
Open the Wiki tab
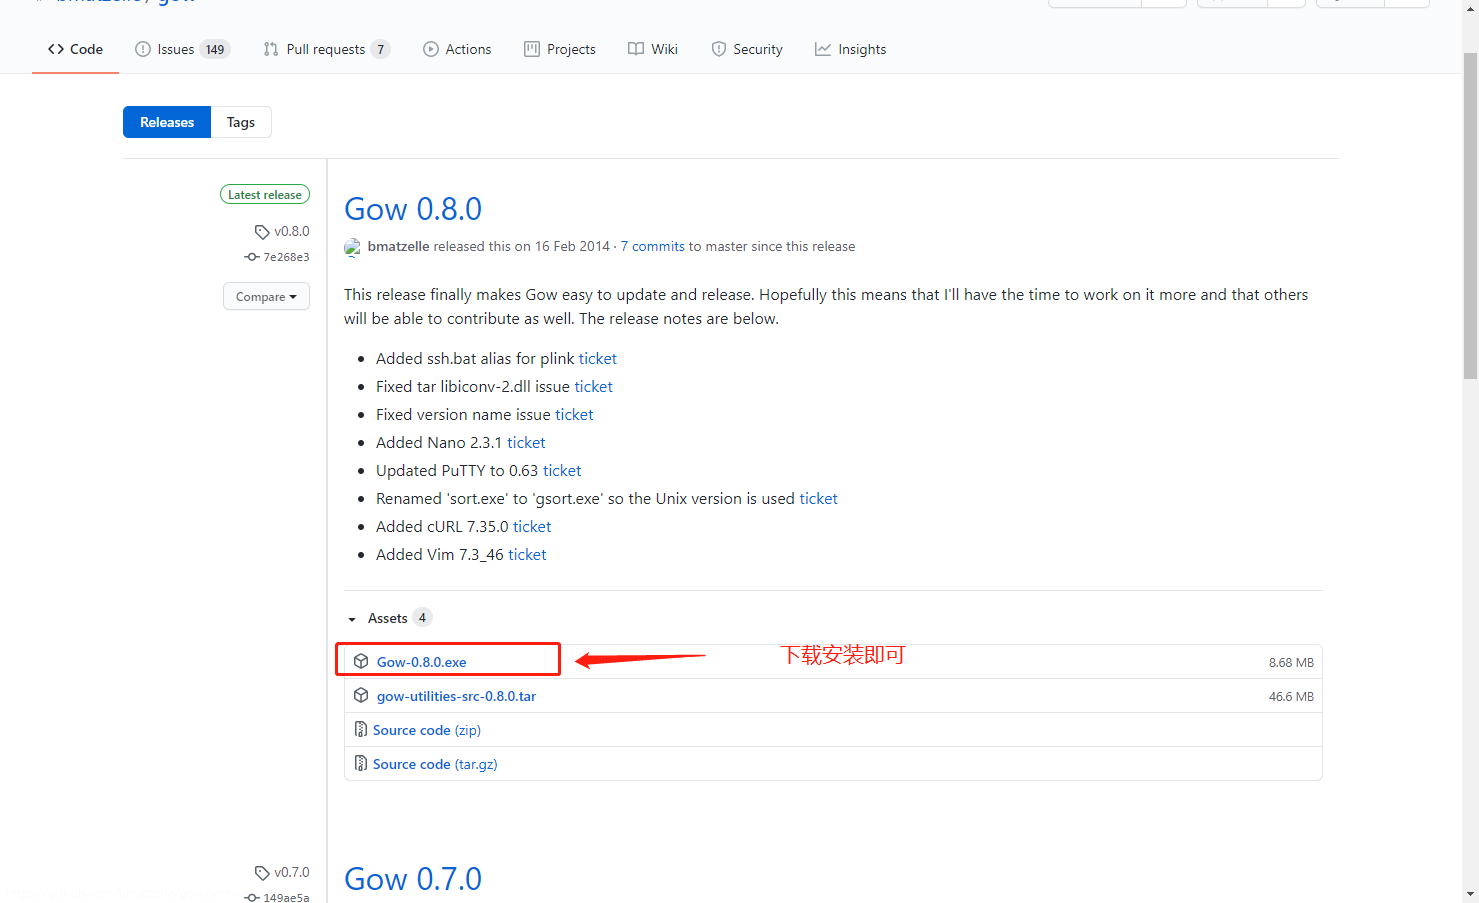tap(653, 49)
